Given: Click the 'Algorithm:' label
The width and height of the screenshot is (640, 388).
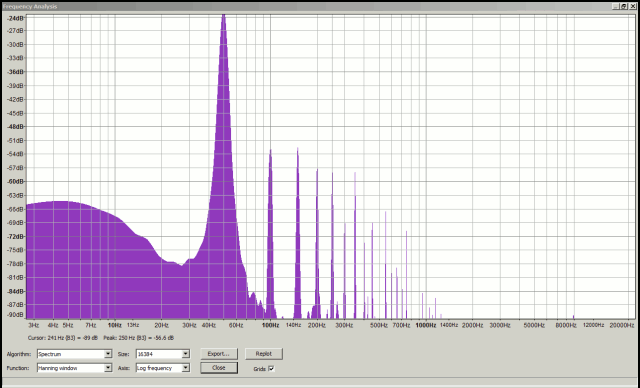Looking at the screenshot, I should click(19, 354).
